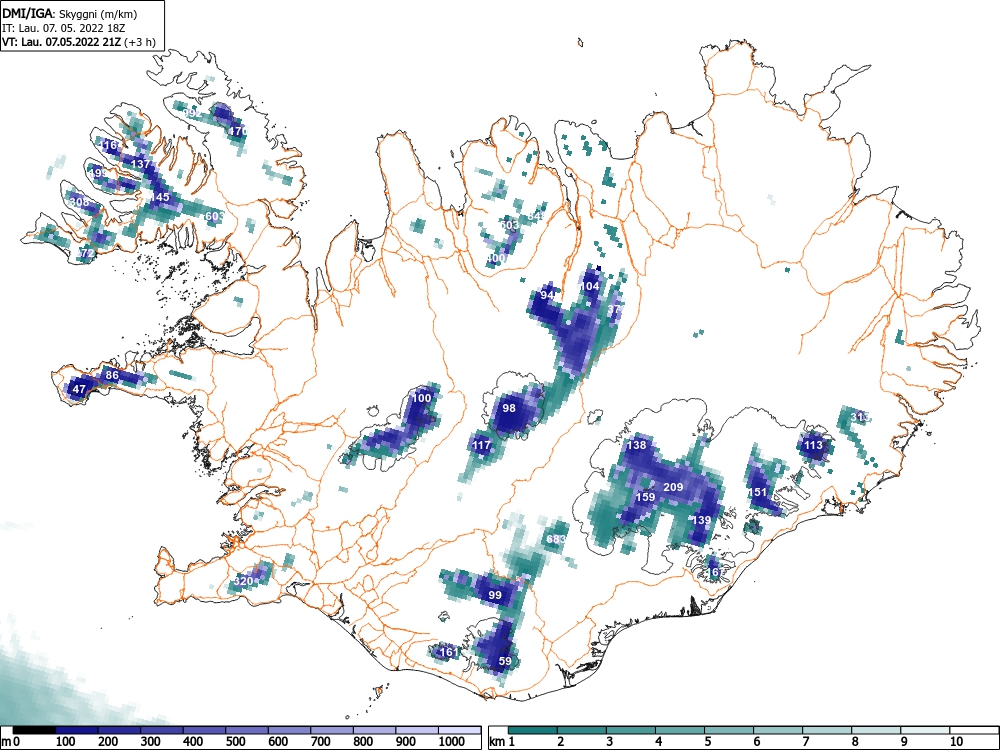
Task: Click the "1000" label on the meter legend
Action: click(x=452, y=742)
